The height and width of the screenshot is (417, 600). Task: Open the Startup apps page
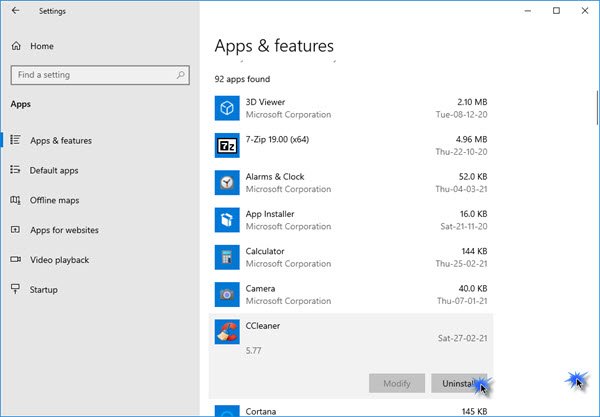pyautogui.click(x=43, y=289)
